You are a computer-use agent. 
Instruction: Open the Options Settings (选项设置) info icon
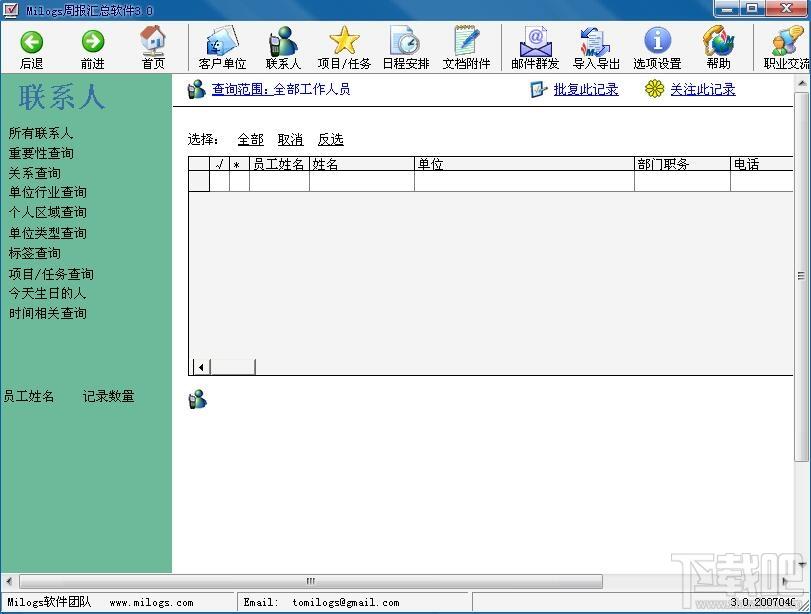657,40
